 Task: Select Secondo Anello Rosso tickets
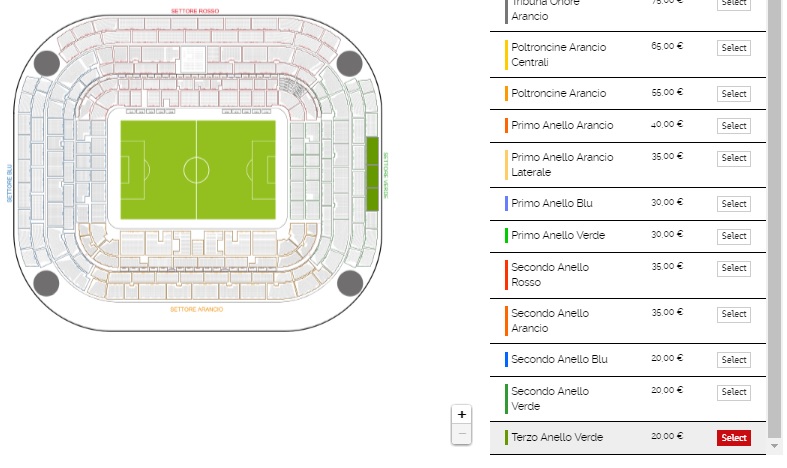733,268
